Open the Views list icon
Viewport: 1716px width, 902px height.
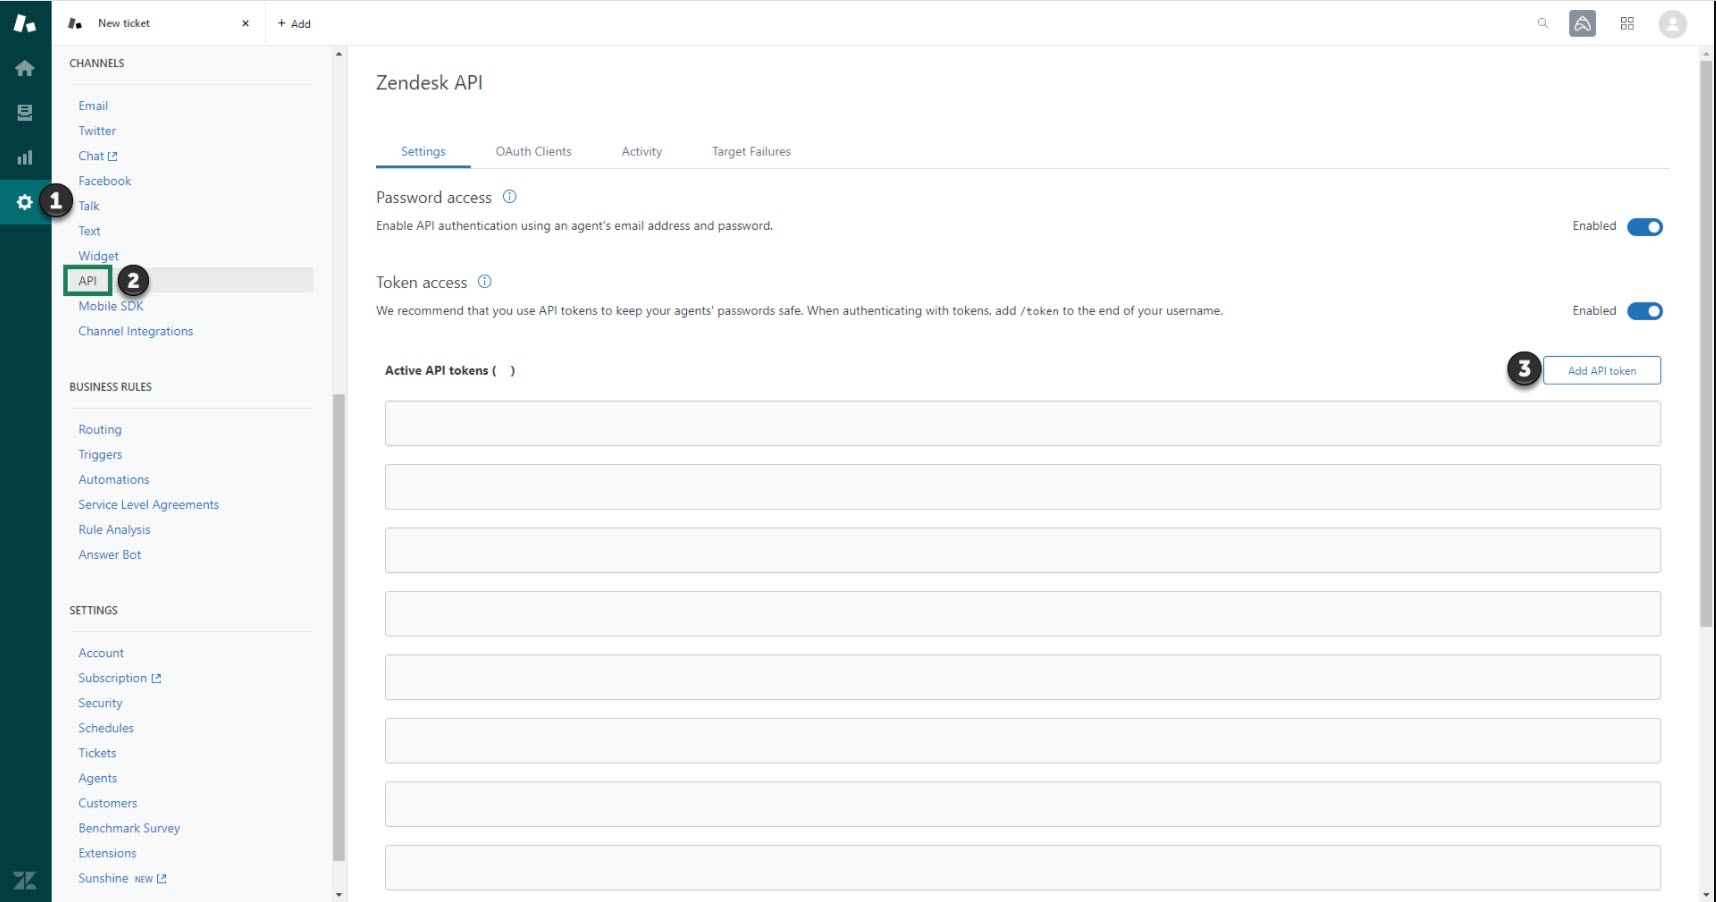[x=25, y=113]
